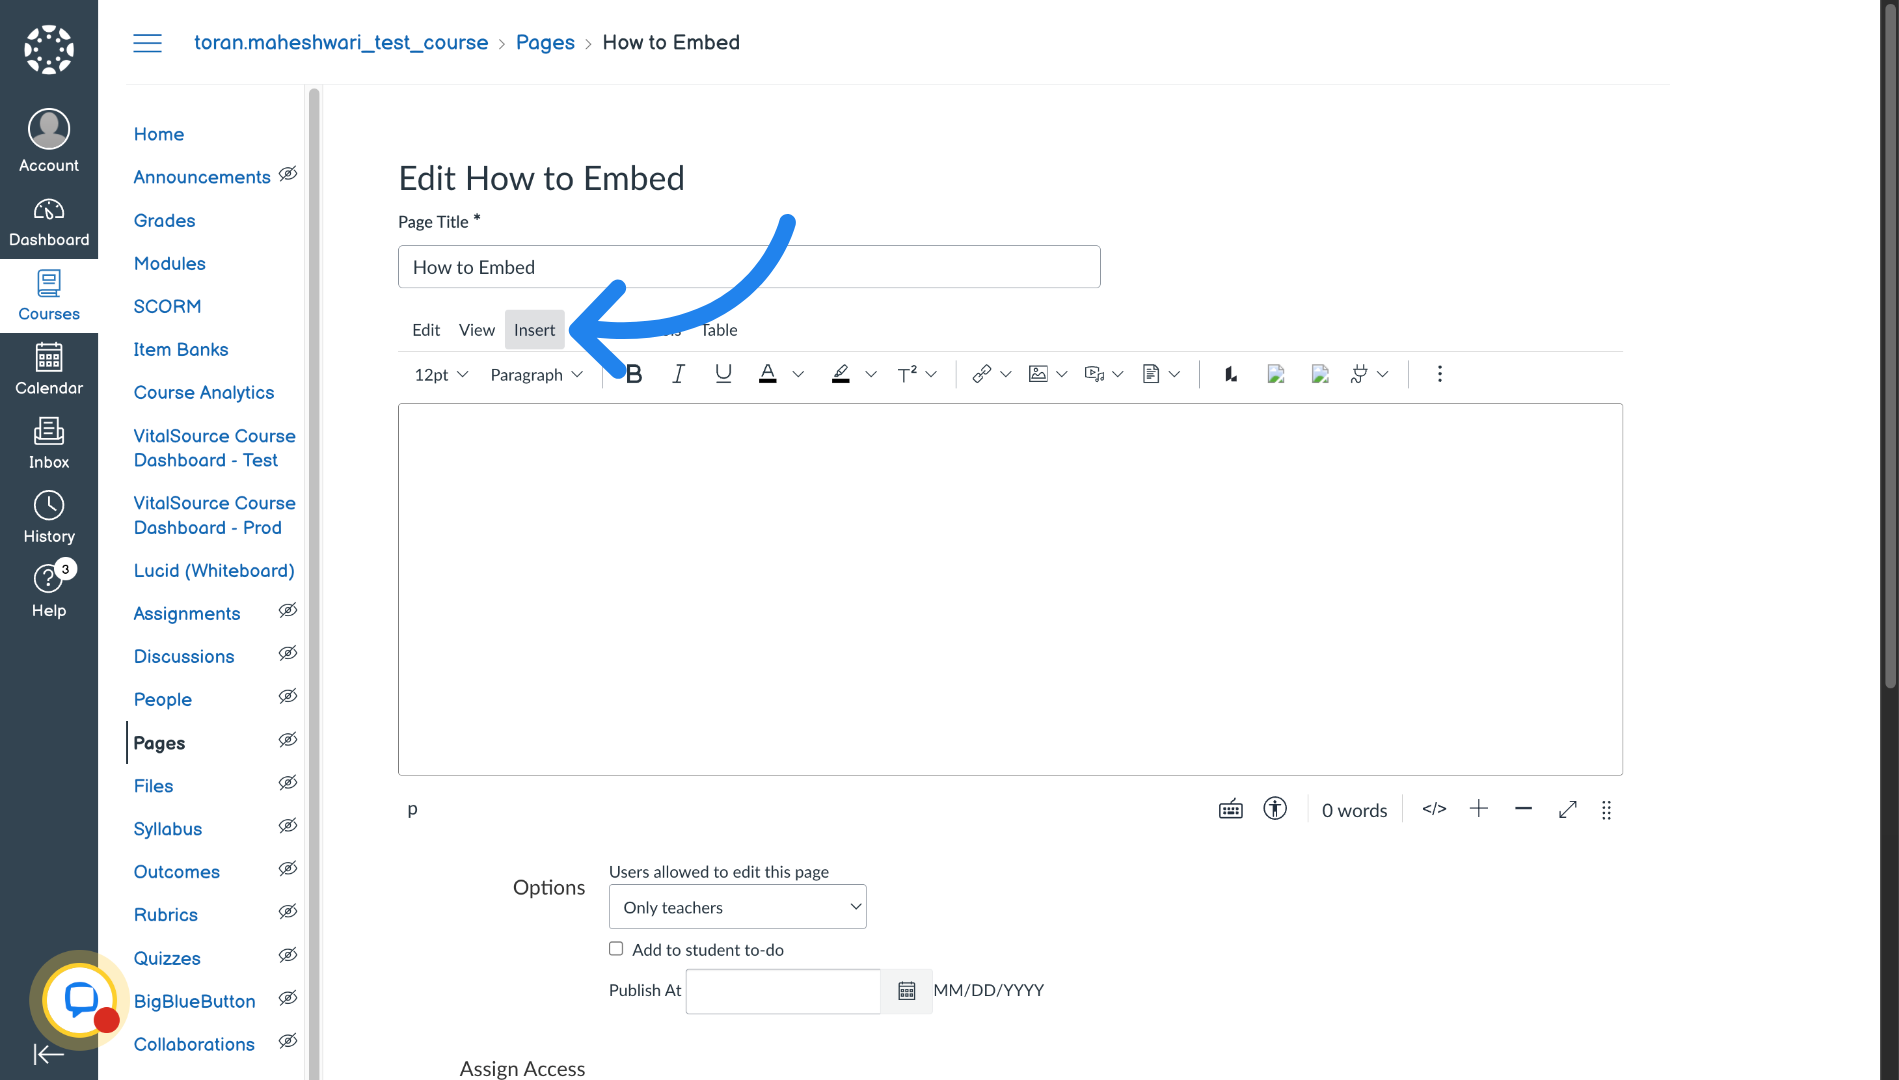Click the Page Title input field
1899x1080 pixels.
(x=749, y=267)
